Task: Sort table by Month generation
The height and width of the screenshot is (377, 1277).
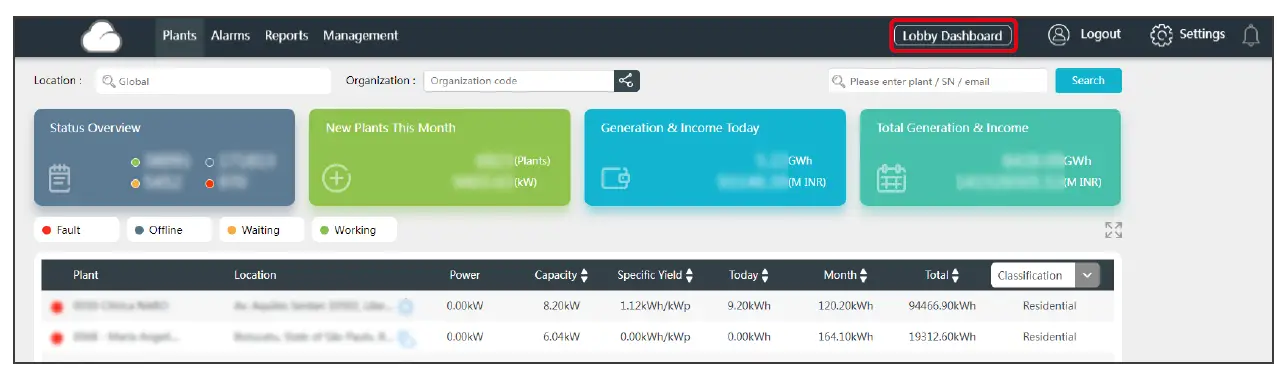Action: [x=863, y=275]
